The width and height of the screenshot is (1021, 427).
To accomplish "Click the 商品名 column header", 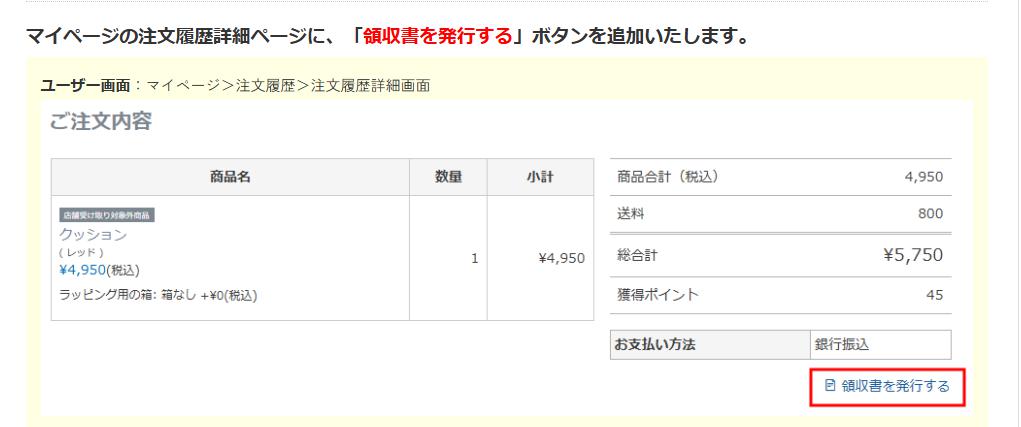I will (231, 177).
